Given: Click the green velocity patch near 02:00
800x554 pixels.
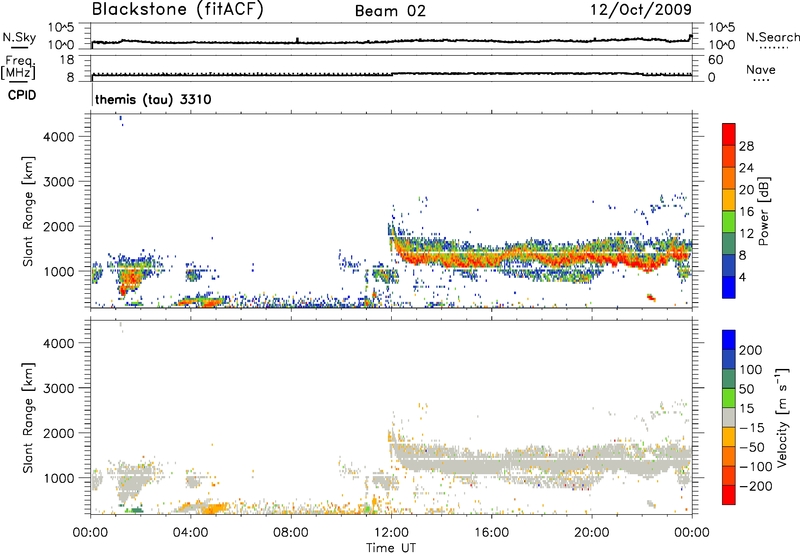Looking at the screenshot, I should (135, 509).
